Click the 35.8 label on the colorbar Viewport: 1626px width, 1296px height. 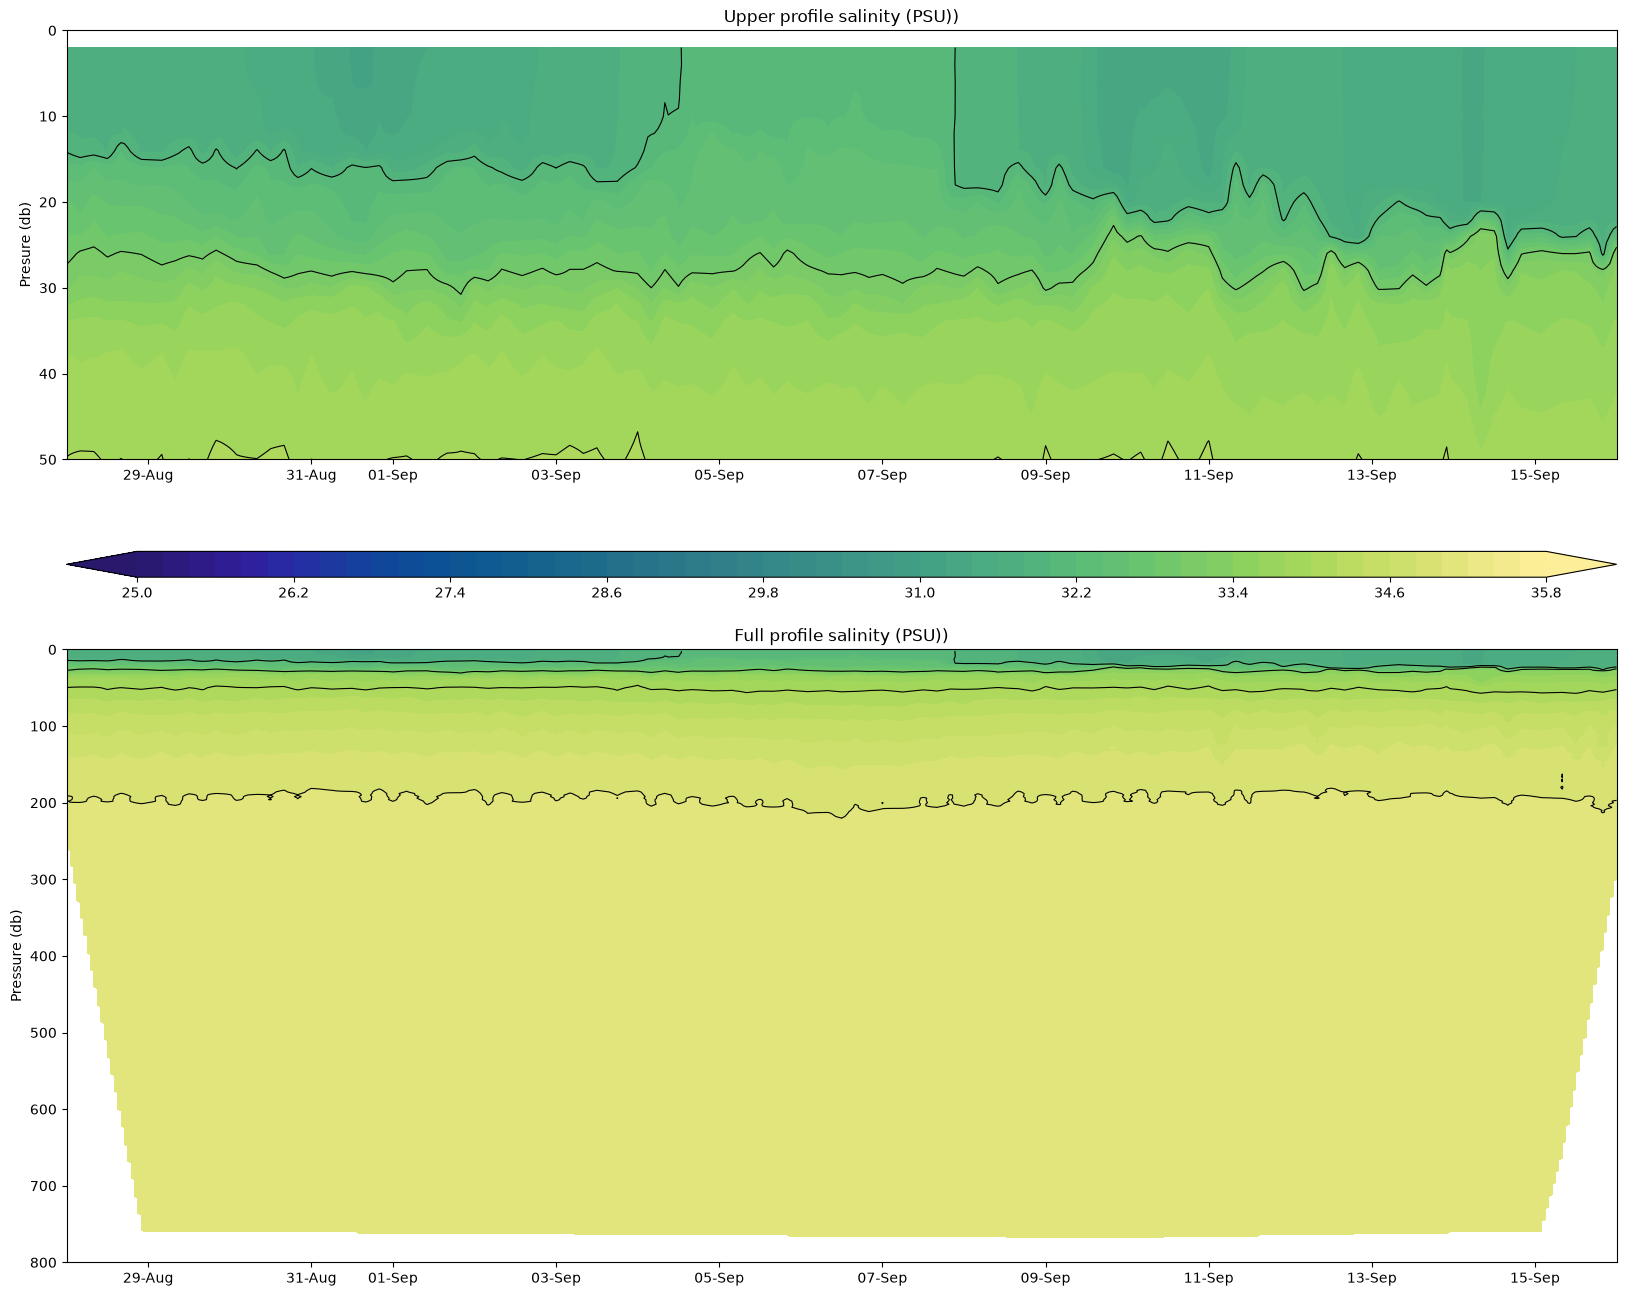point(1546,593)
